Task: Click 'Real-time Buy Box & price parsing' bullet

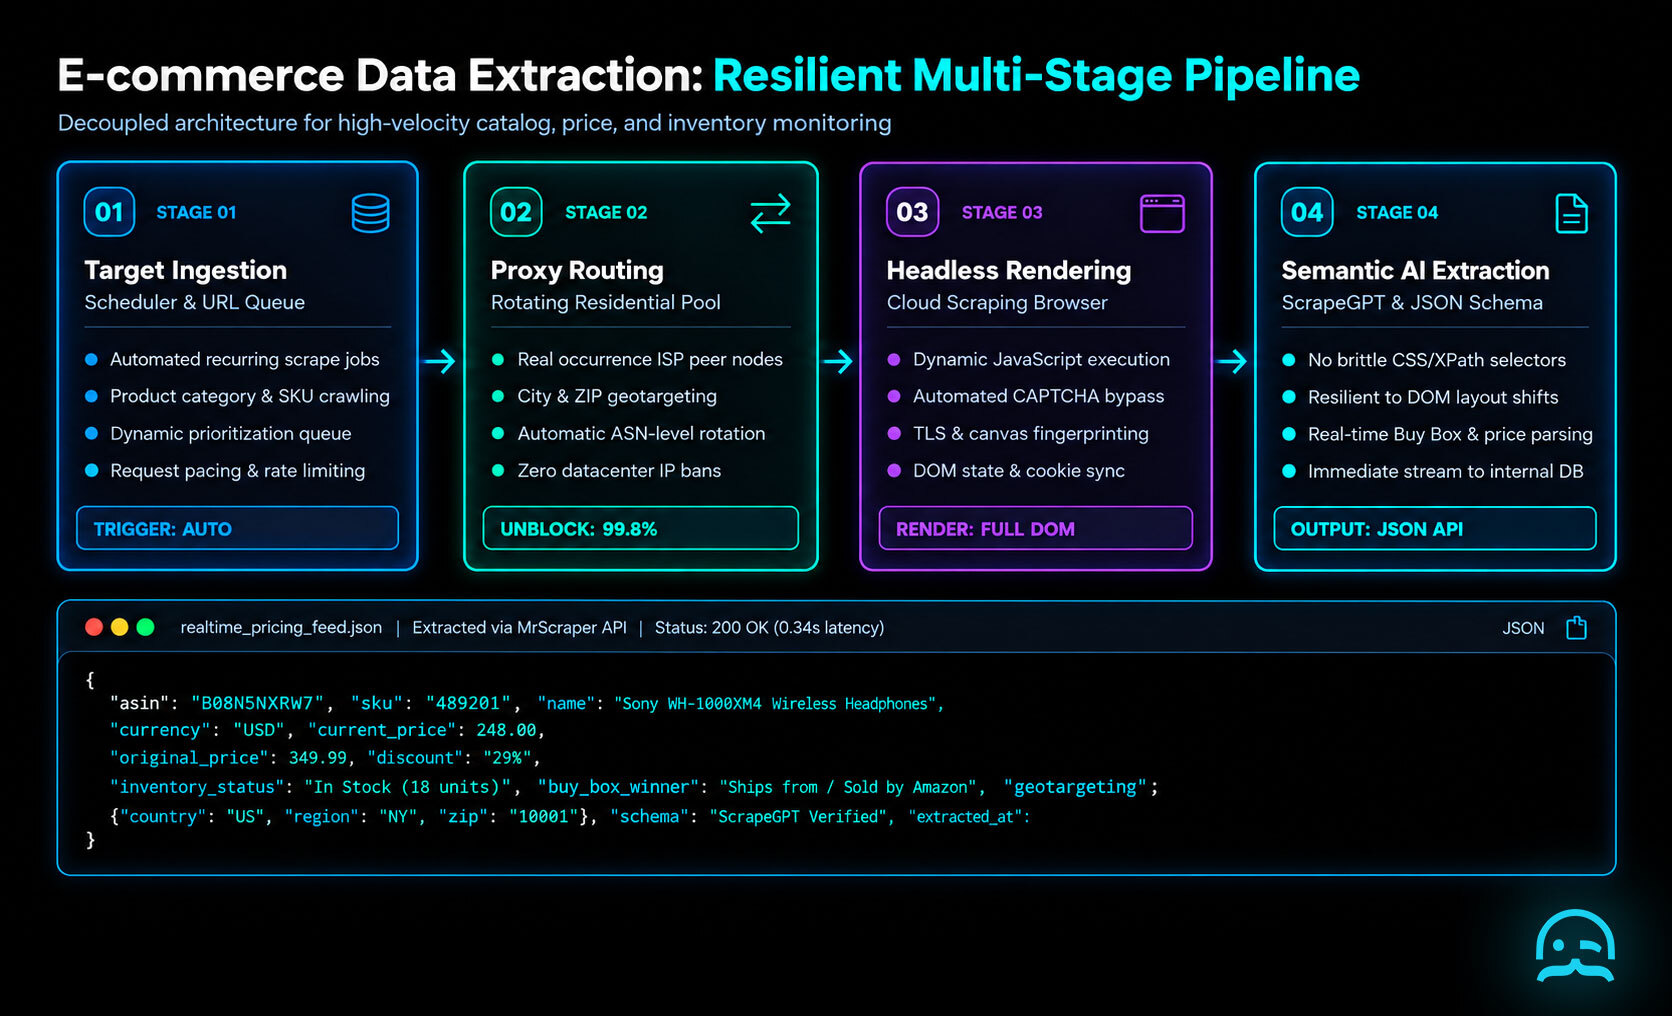Action: point(1450,434)
